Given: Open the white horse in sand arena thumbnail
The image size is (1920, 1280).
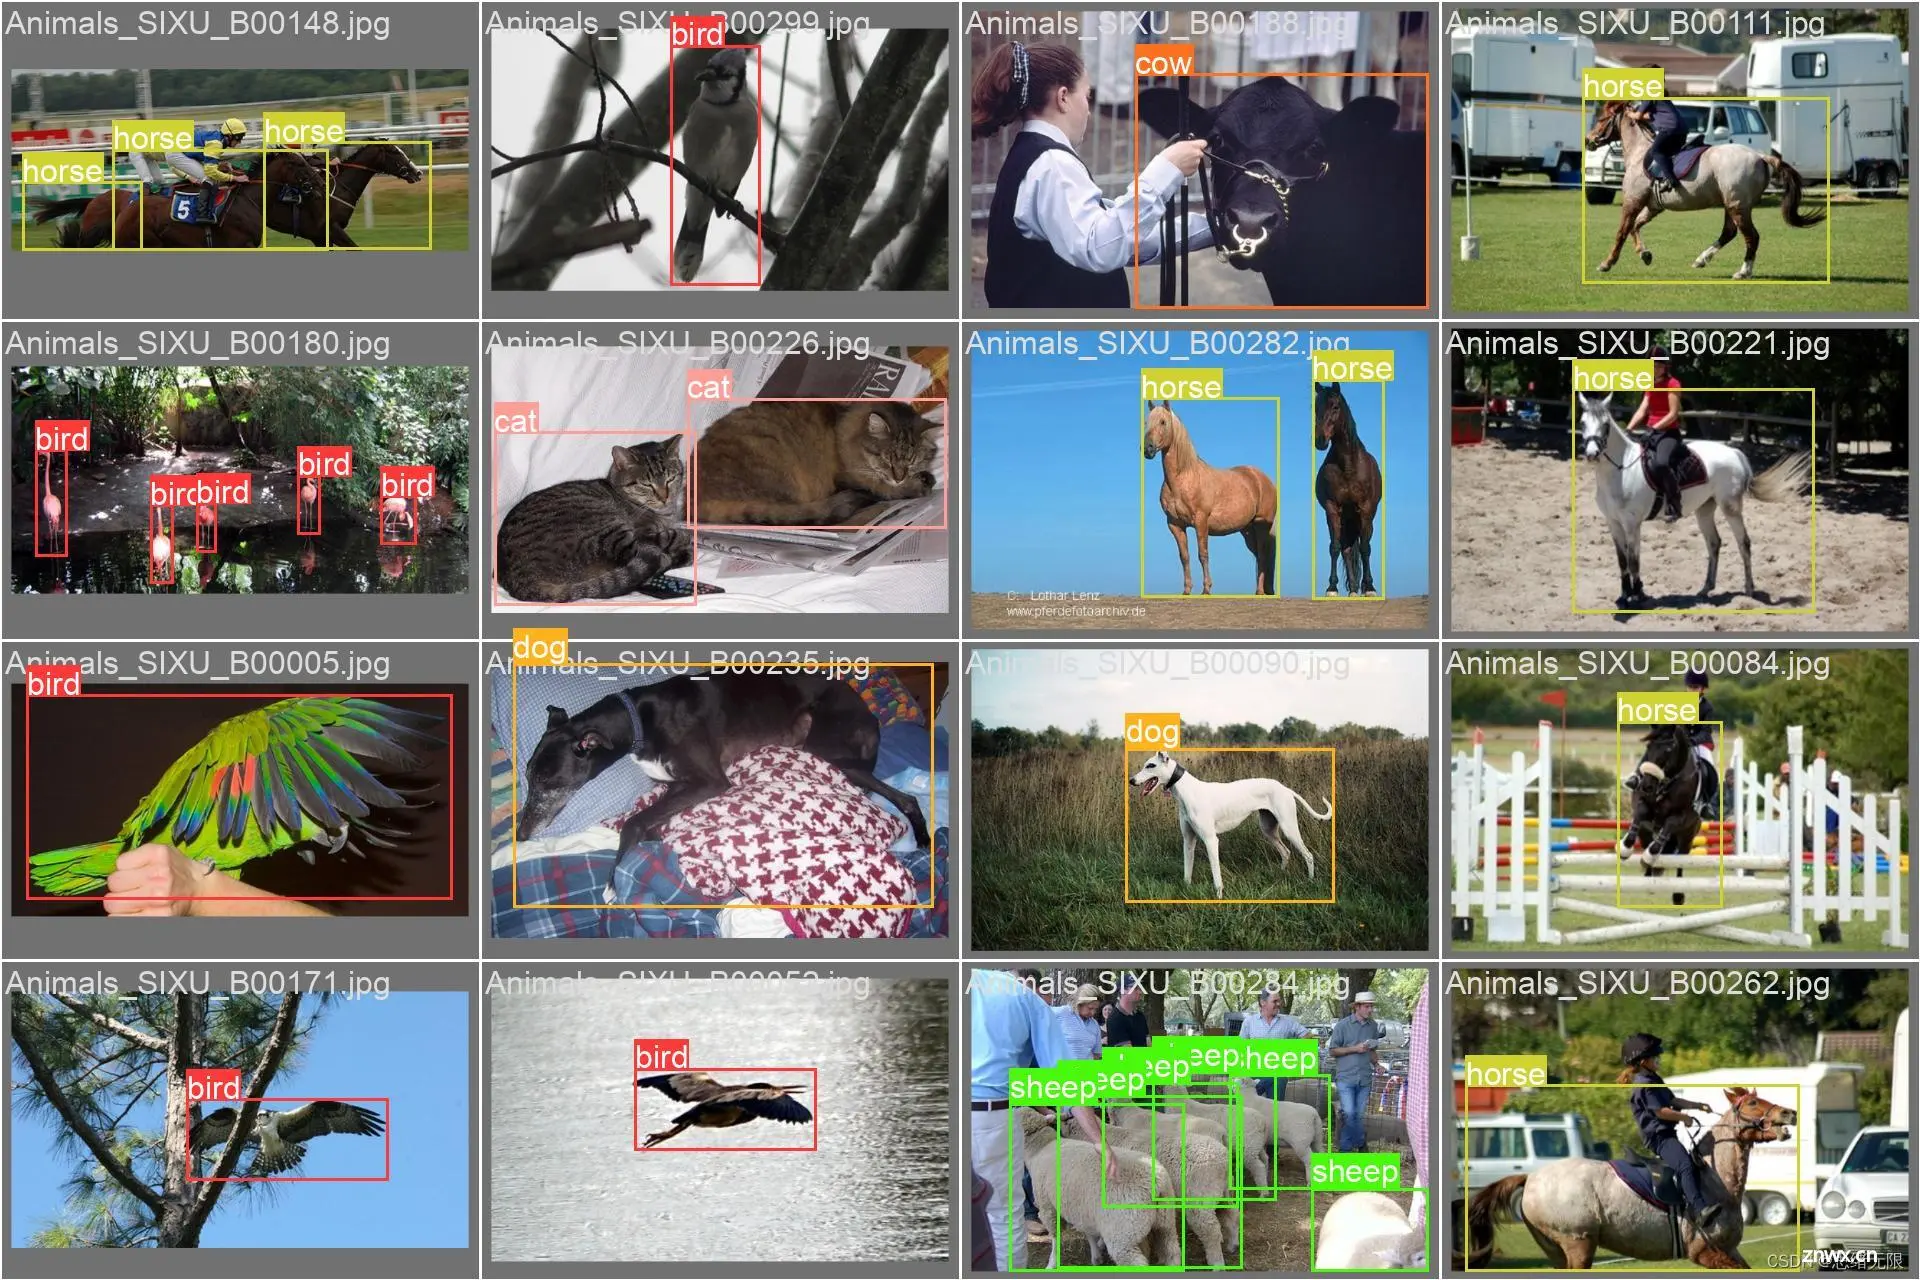Looking at the screenshot, I should [1680, 480].
